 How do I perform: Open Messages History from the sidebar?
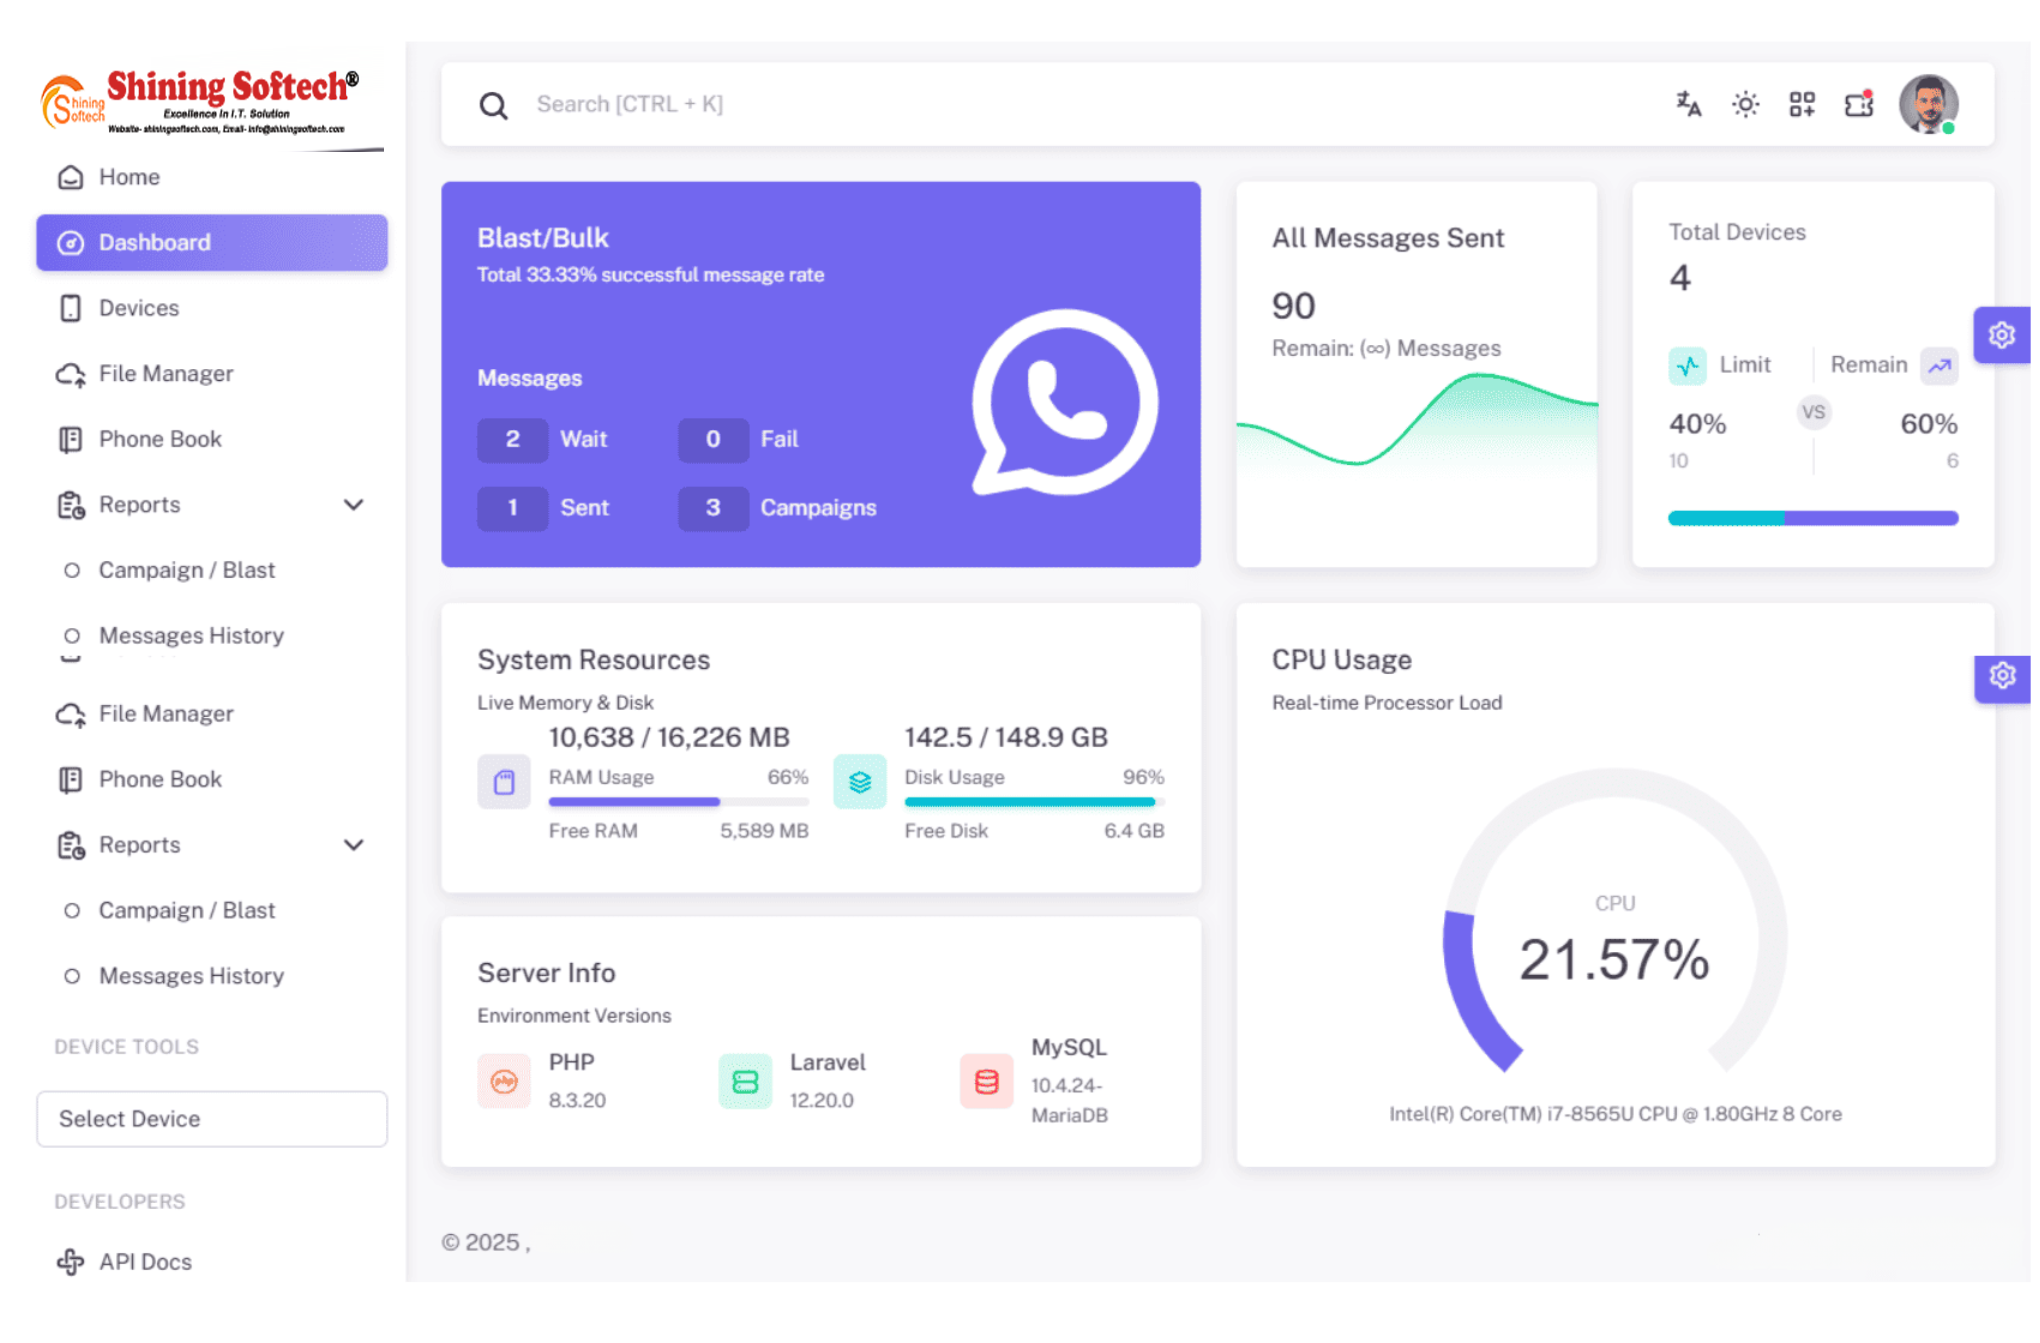pos(190,635)
